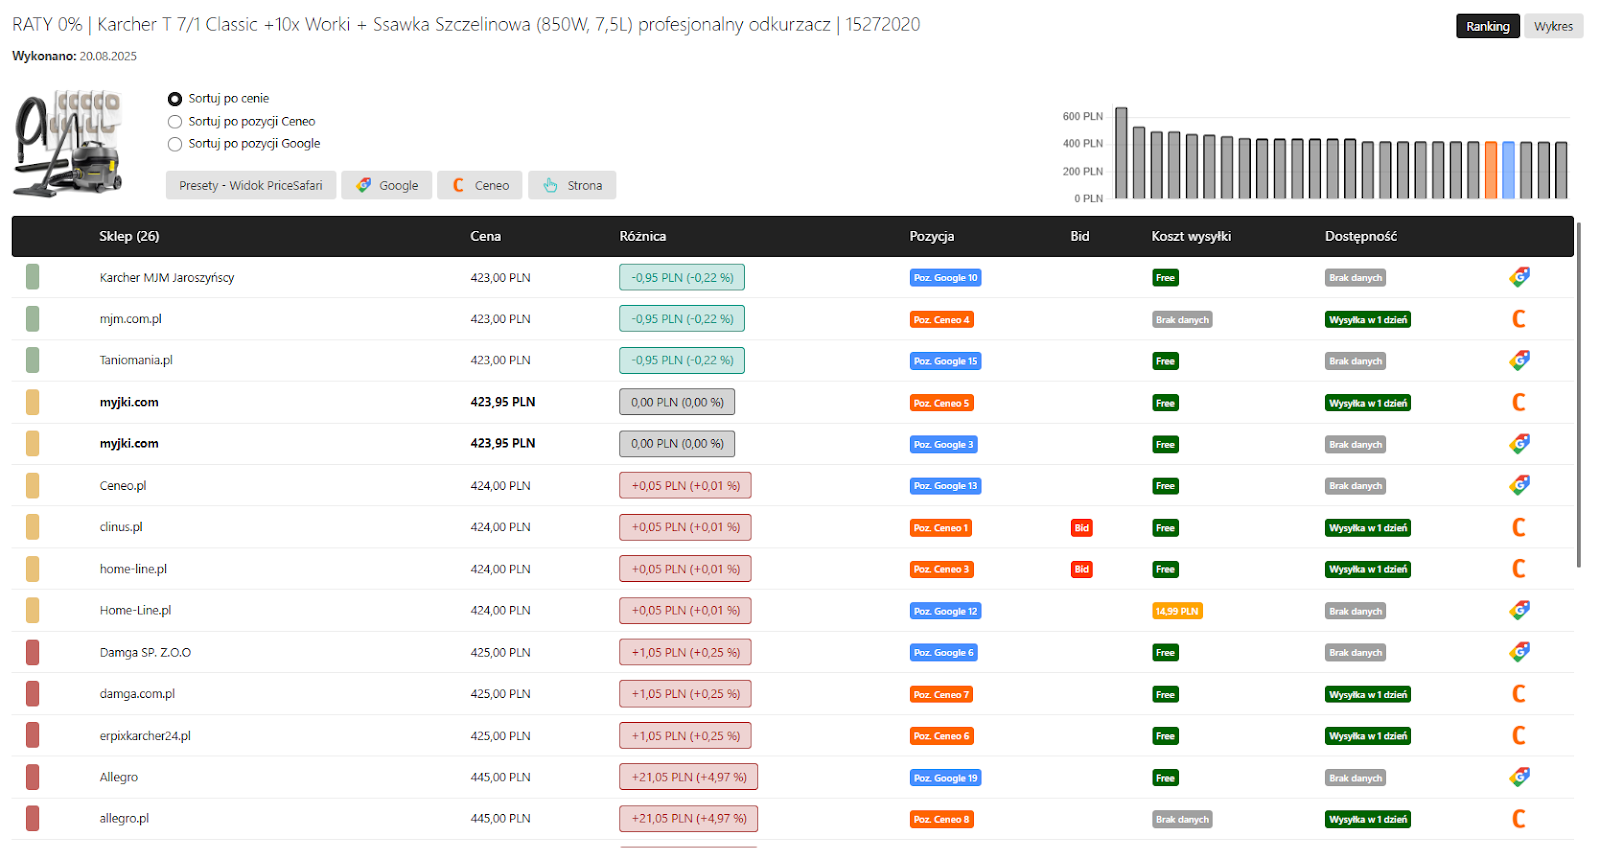Click Ceneo icon in clinus.pl row

(1519, 527)
